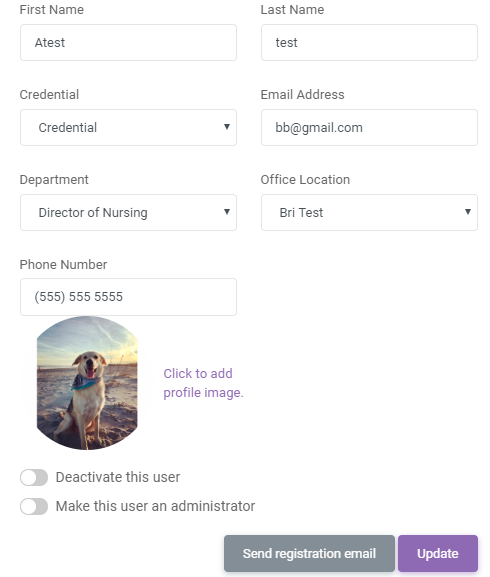Viewport: 490px width, 577px height.
Task: Click the 'Click to add profile image' link
Action: (x=203, y=383)
